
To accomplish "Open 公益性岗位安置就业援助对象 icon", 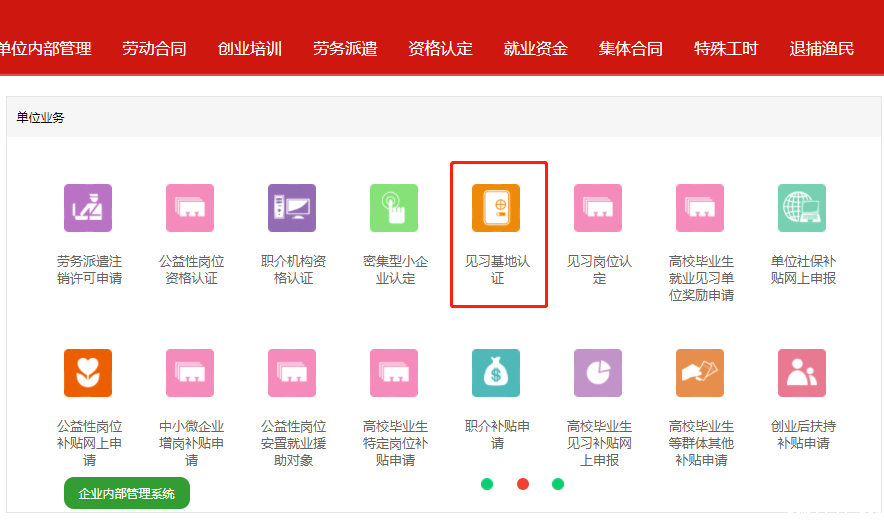I will pos(292,373).
